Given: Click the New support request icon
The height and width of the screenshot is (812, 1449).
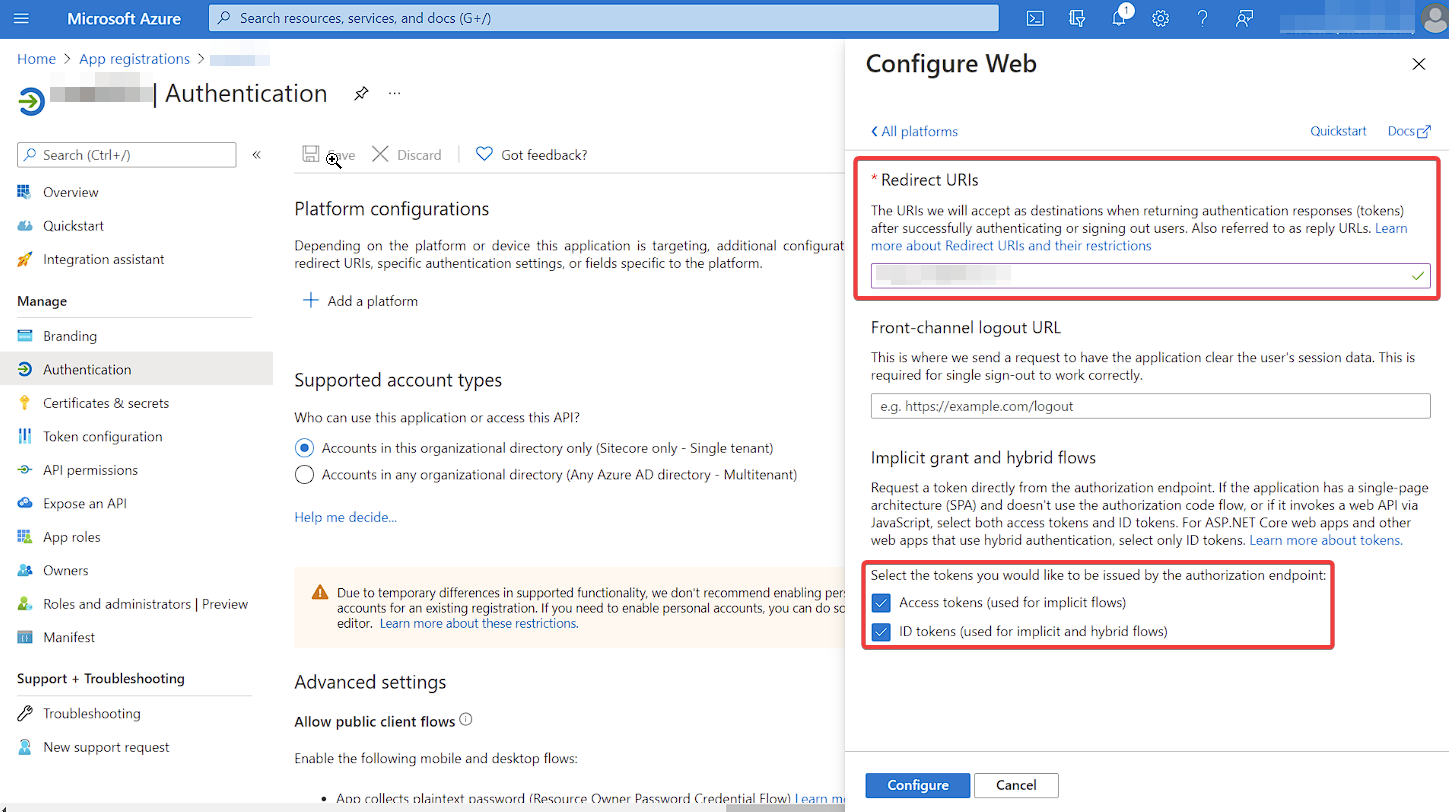Looking at the screenshot, I should (25, 747).
